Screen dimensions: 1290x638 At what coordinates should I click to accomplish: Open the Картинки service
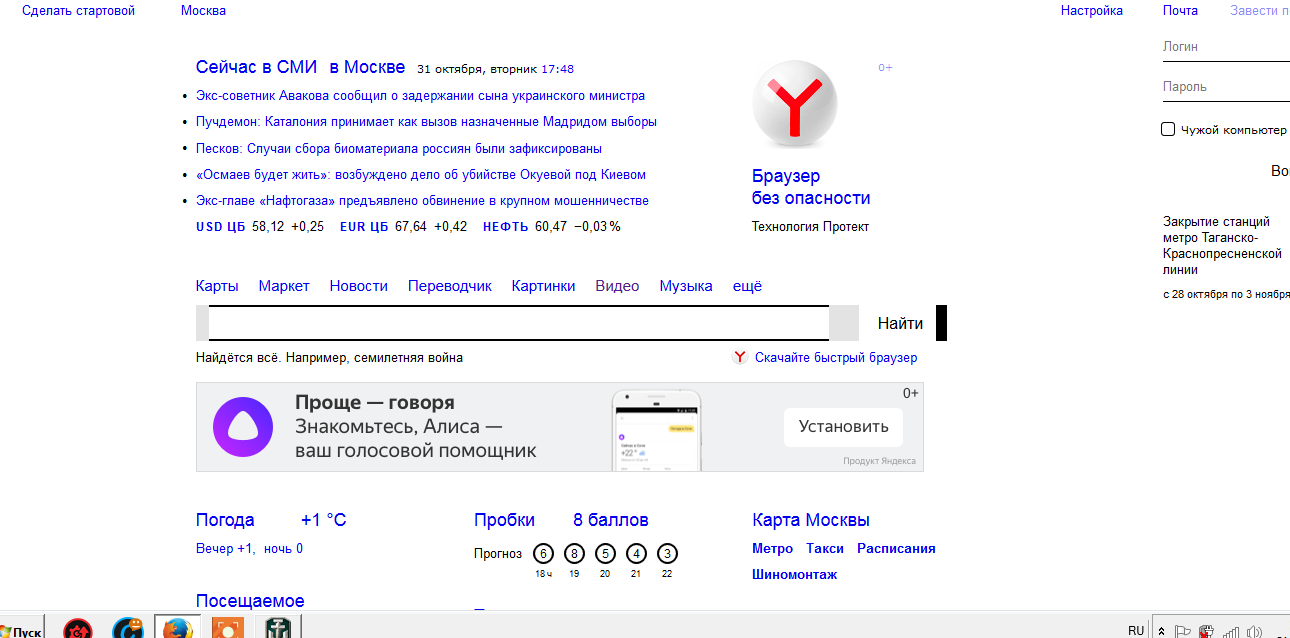point(543,286)
